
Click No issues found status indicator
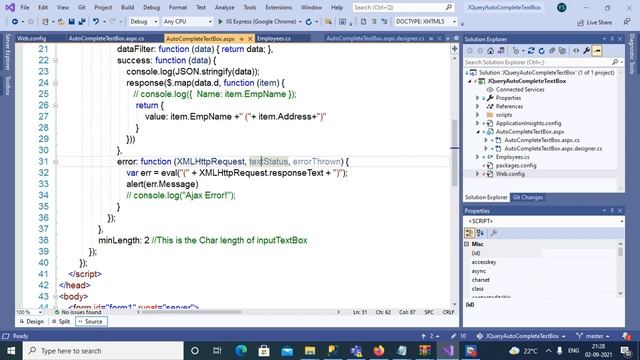click(x=78, y=312)
